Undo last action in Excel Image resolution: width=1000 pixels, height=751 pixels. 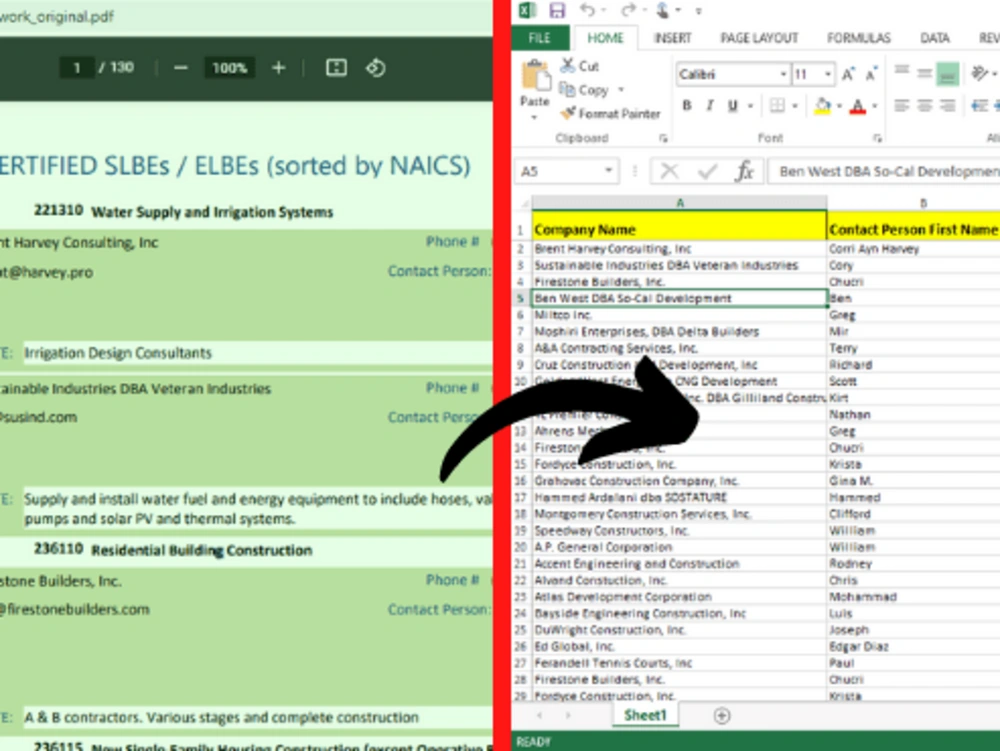point(587,10)
